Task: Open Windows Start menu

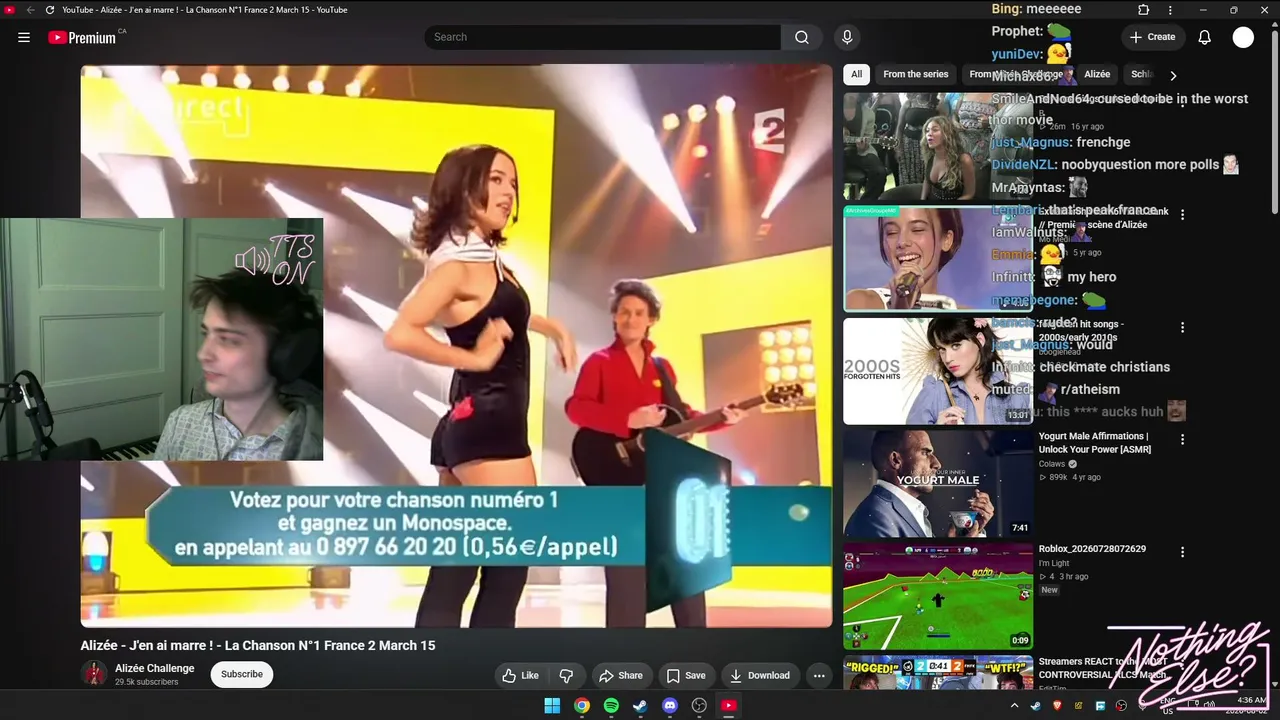Action: click(x=552, y=705)
